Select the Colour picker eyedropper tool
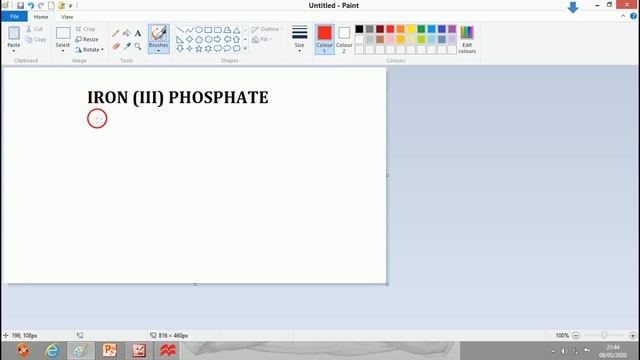This screenshot has height=360, width=640. pyautogui.click(x=127, y=46)
